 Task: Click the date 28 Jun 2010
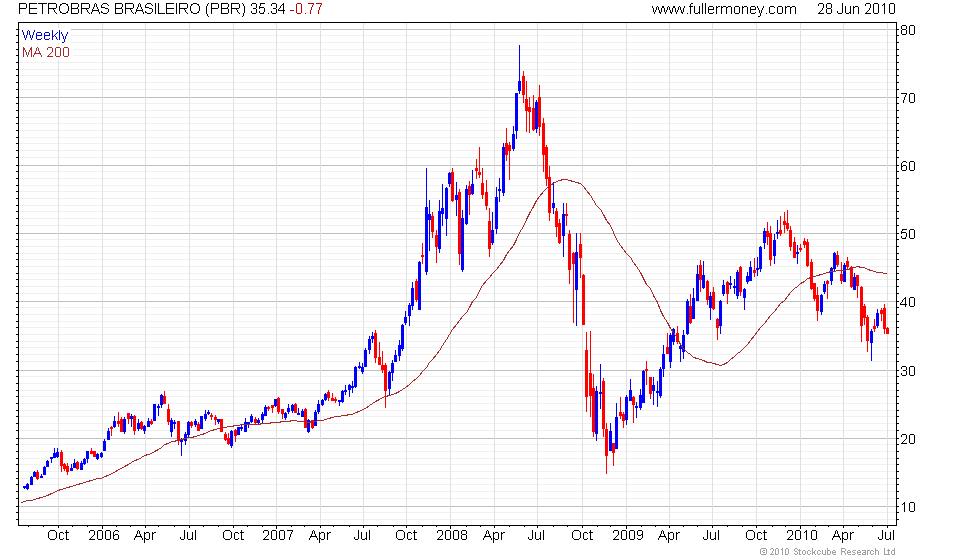(856, 9)
